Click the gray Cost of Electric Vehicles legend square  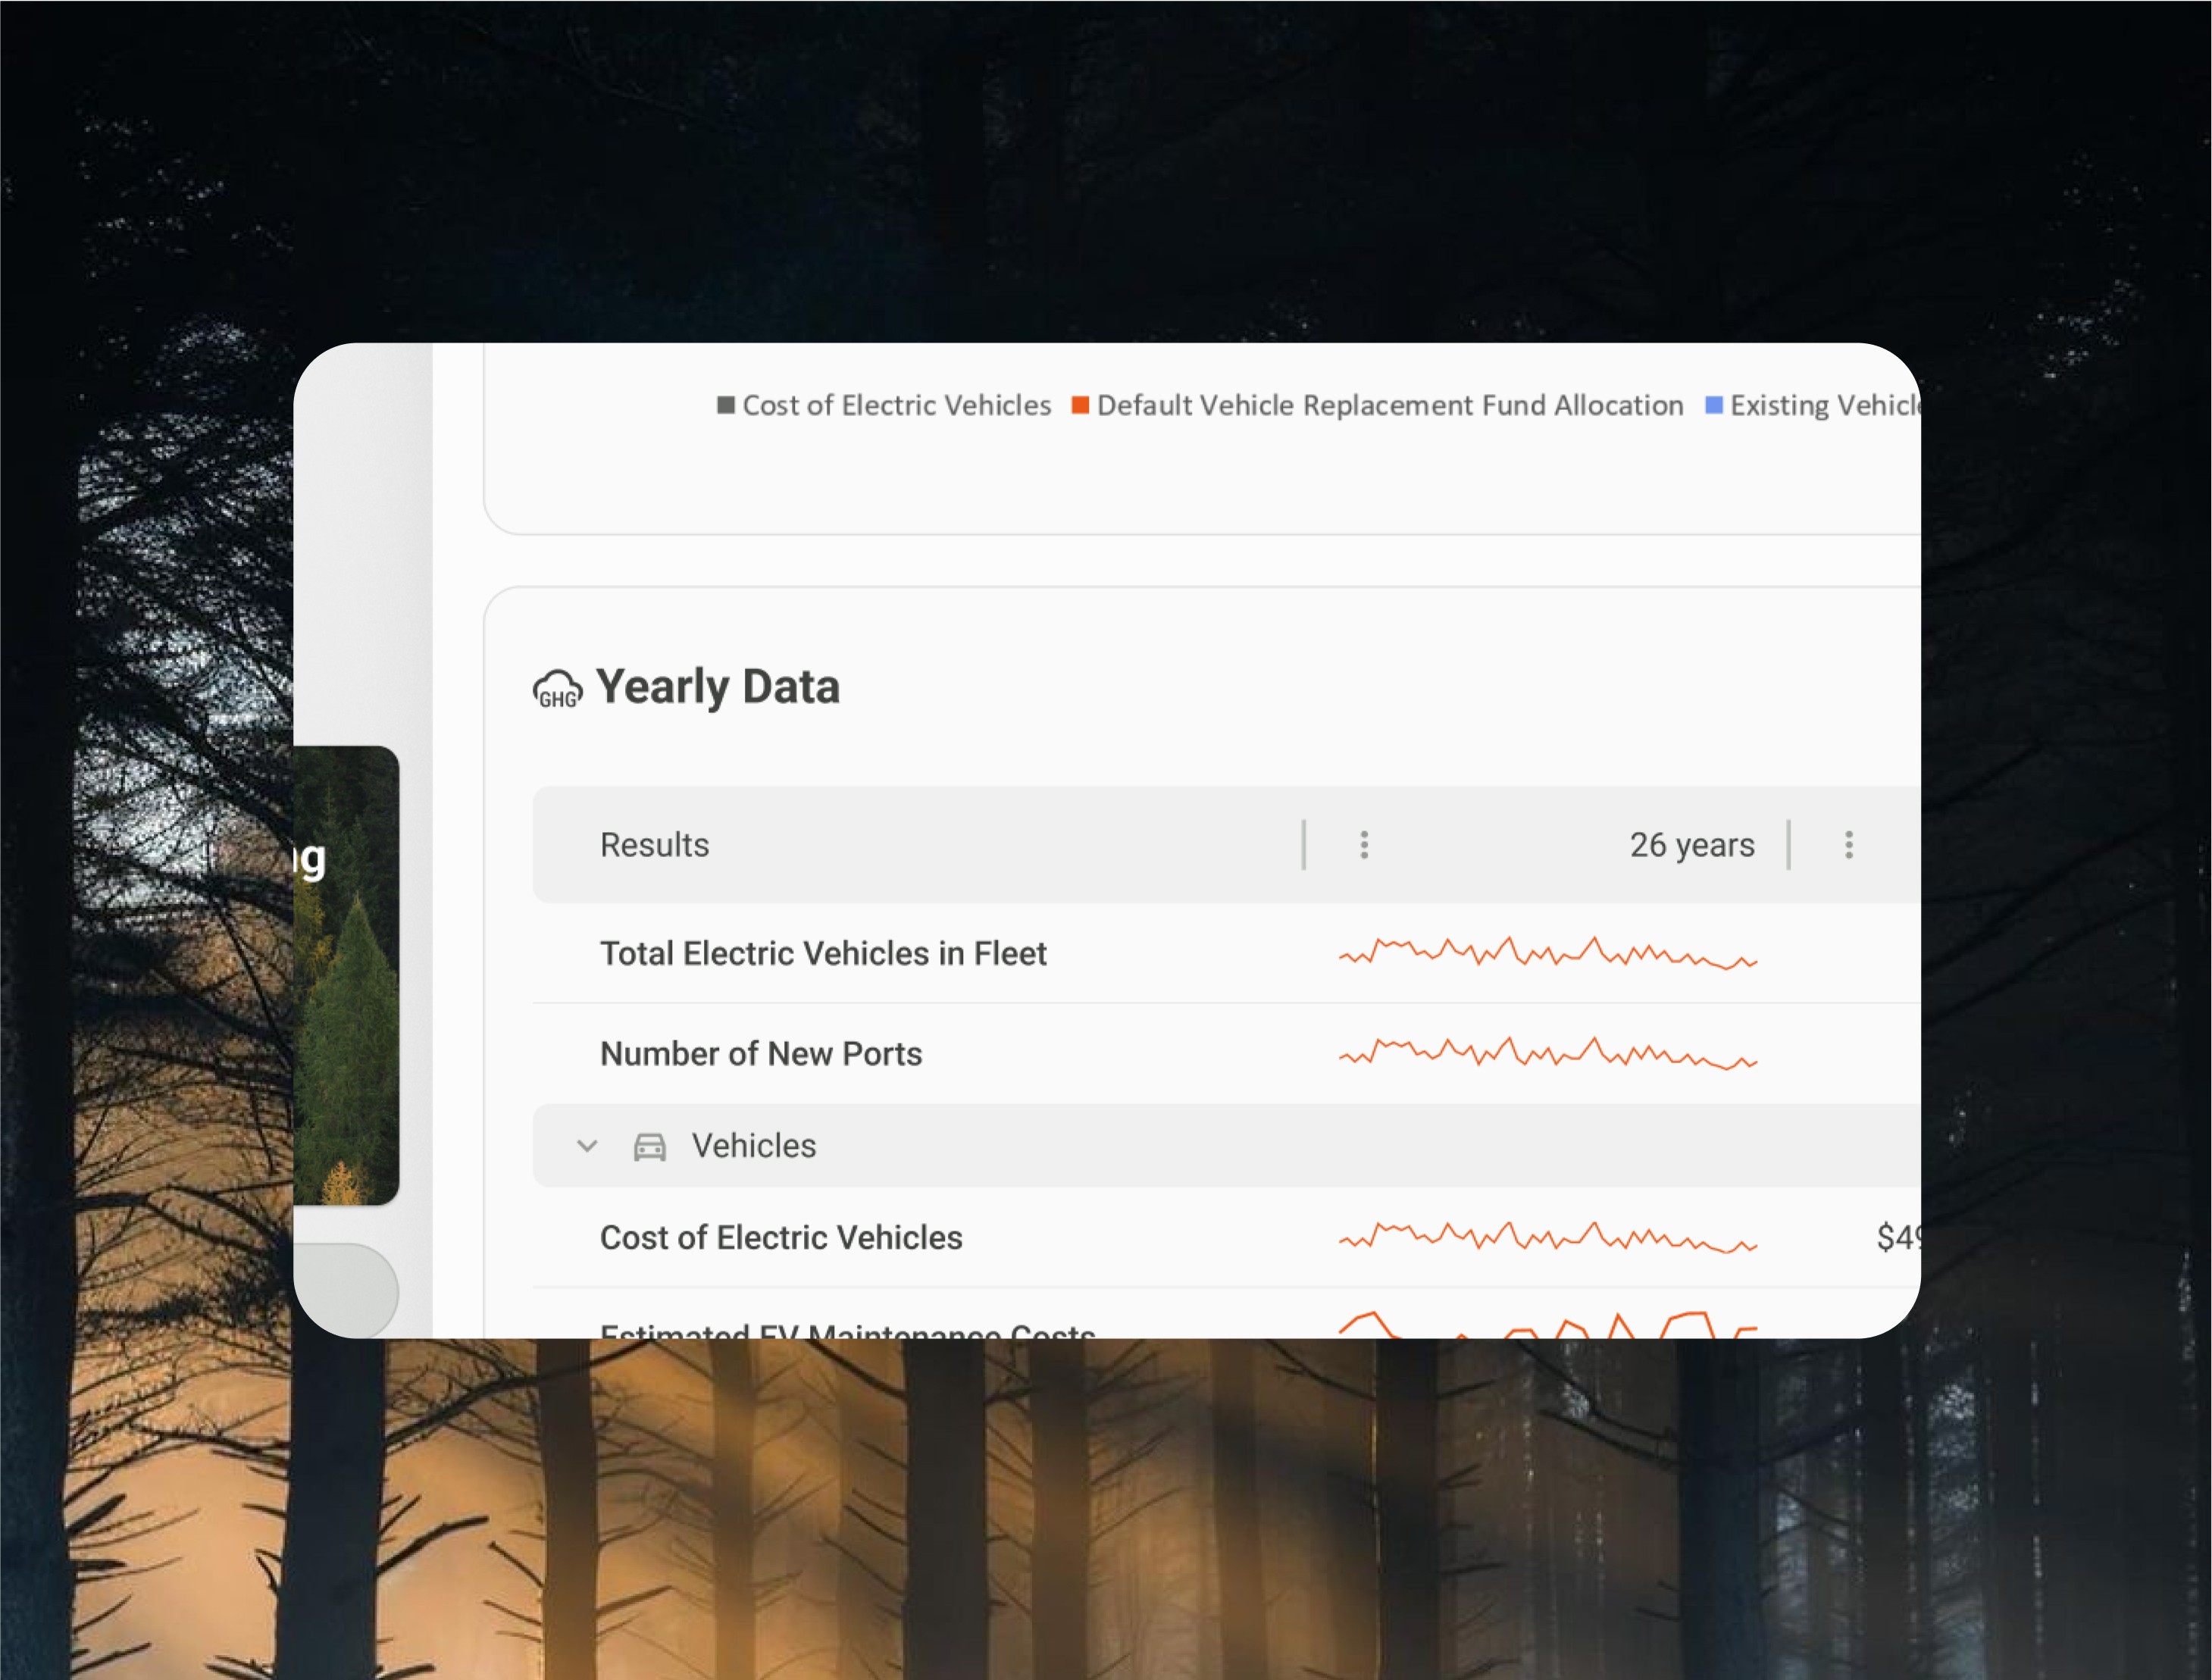coord(726,405)
